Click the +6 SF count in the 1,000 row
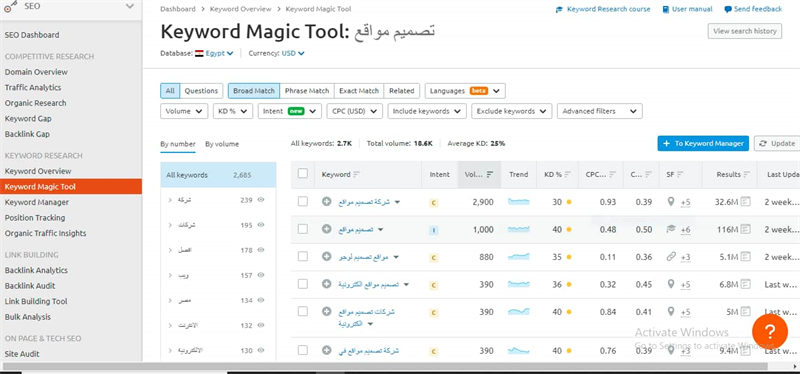The image size is (800, 374). (x=686, y=230)
